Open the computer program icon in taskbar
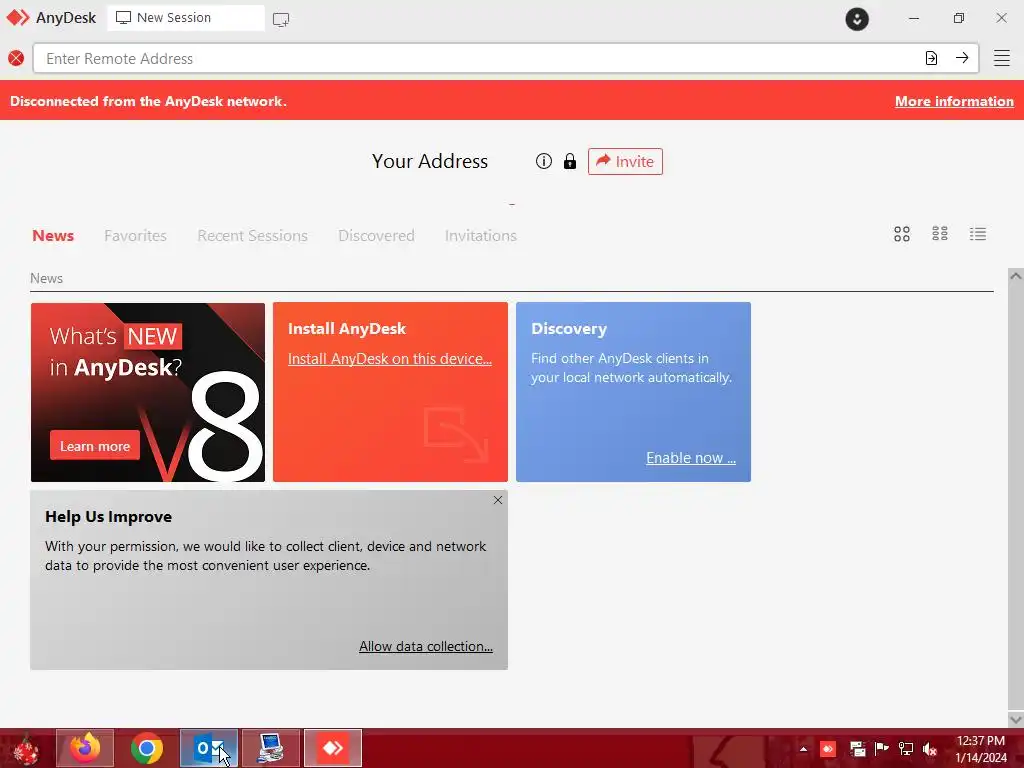This screenshot has width=1024, height=768. 271,748
